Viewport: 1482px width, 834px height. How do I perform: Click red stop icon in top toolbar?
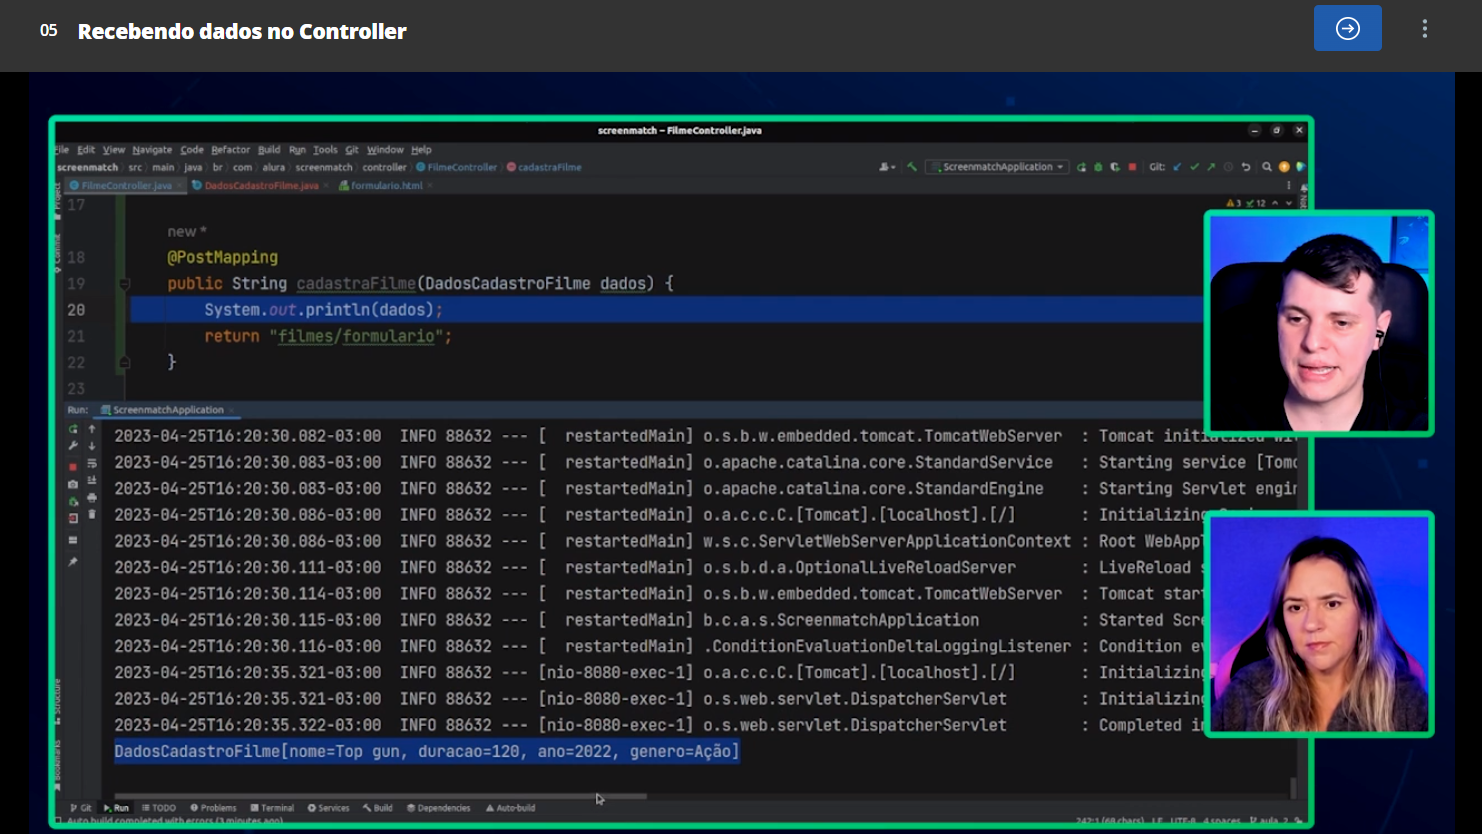(1132, 167)
